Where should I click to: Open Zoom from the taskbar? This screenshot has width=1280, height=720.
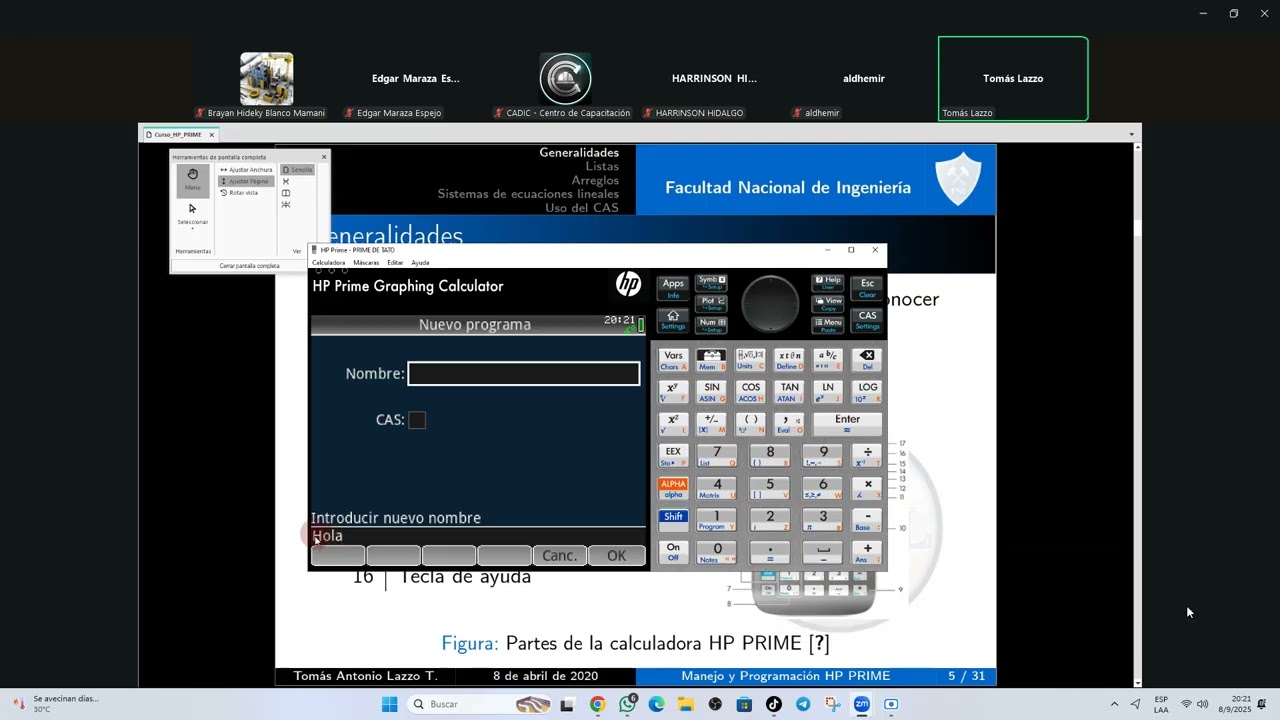(862, 704)
